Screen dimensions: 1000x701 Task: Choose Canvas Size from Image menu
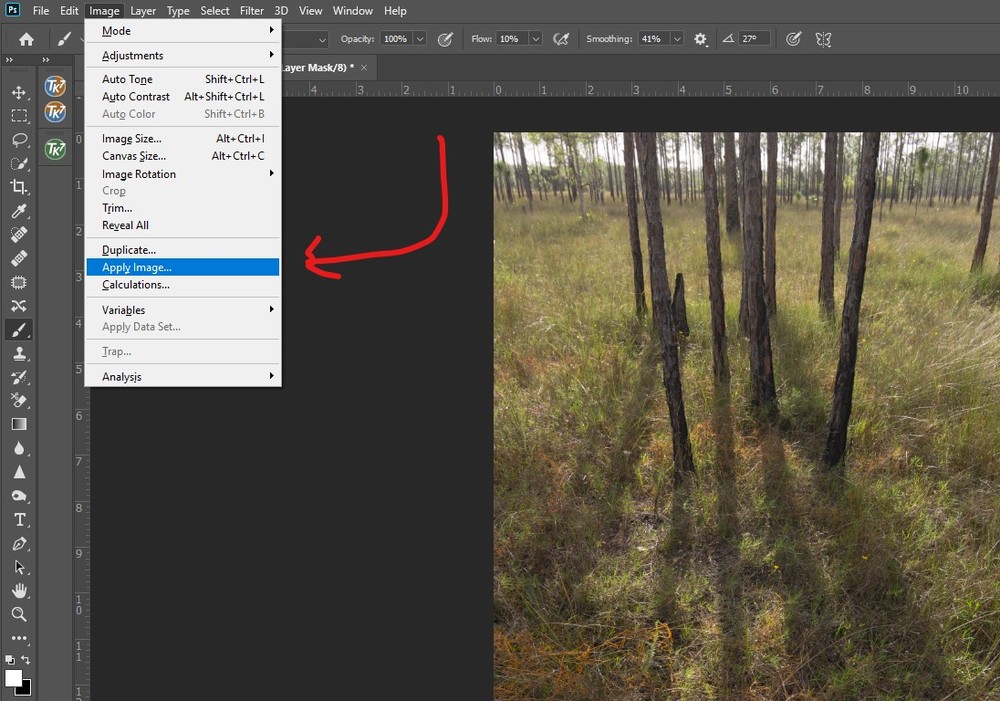tap(134, 156)
